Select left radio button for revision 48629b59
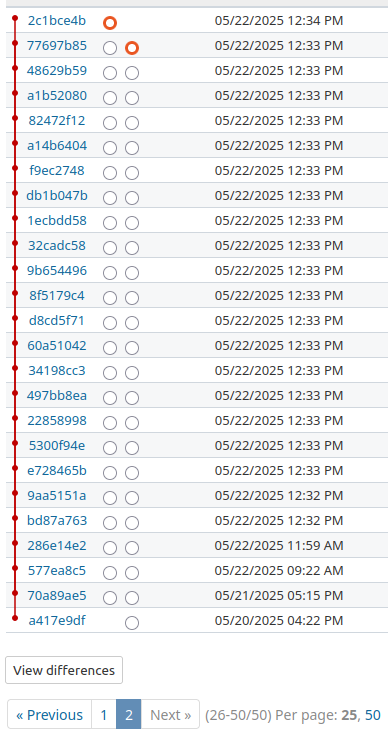The height and width of the screenshot is (733, 388). point(110,73)
